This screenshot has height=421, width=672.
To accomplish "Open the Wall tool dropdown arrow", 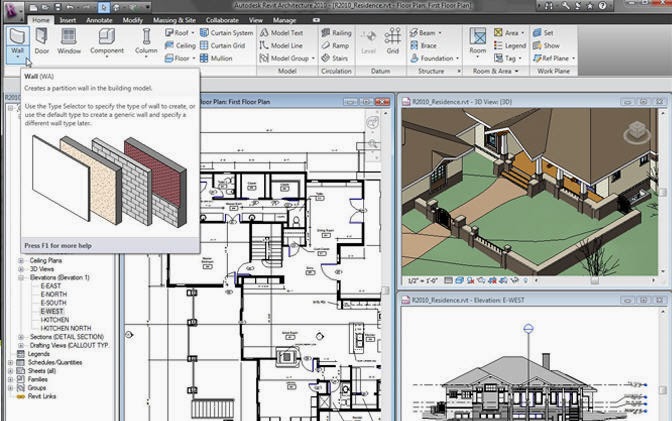I will pos(18,57).
